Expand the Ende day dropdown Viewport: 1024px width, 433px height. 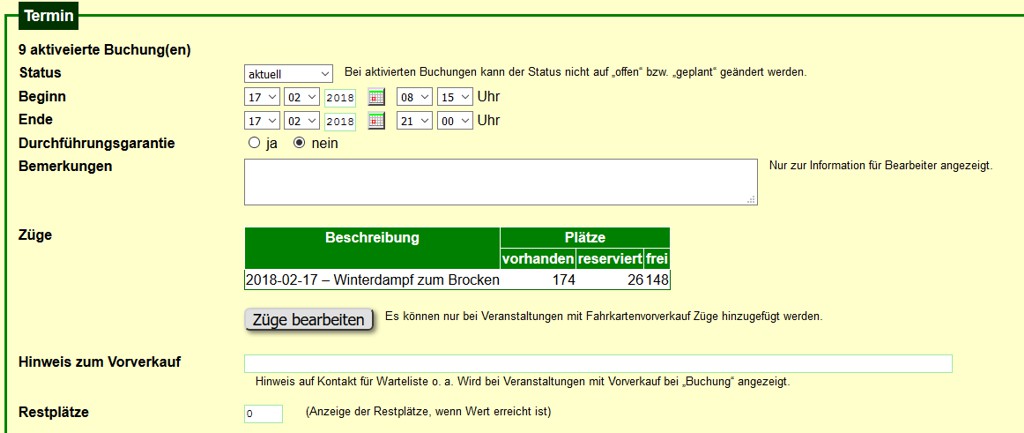pyautogui.click(x=262, y=121)
